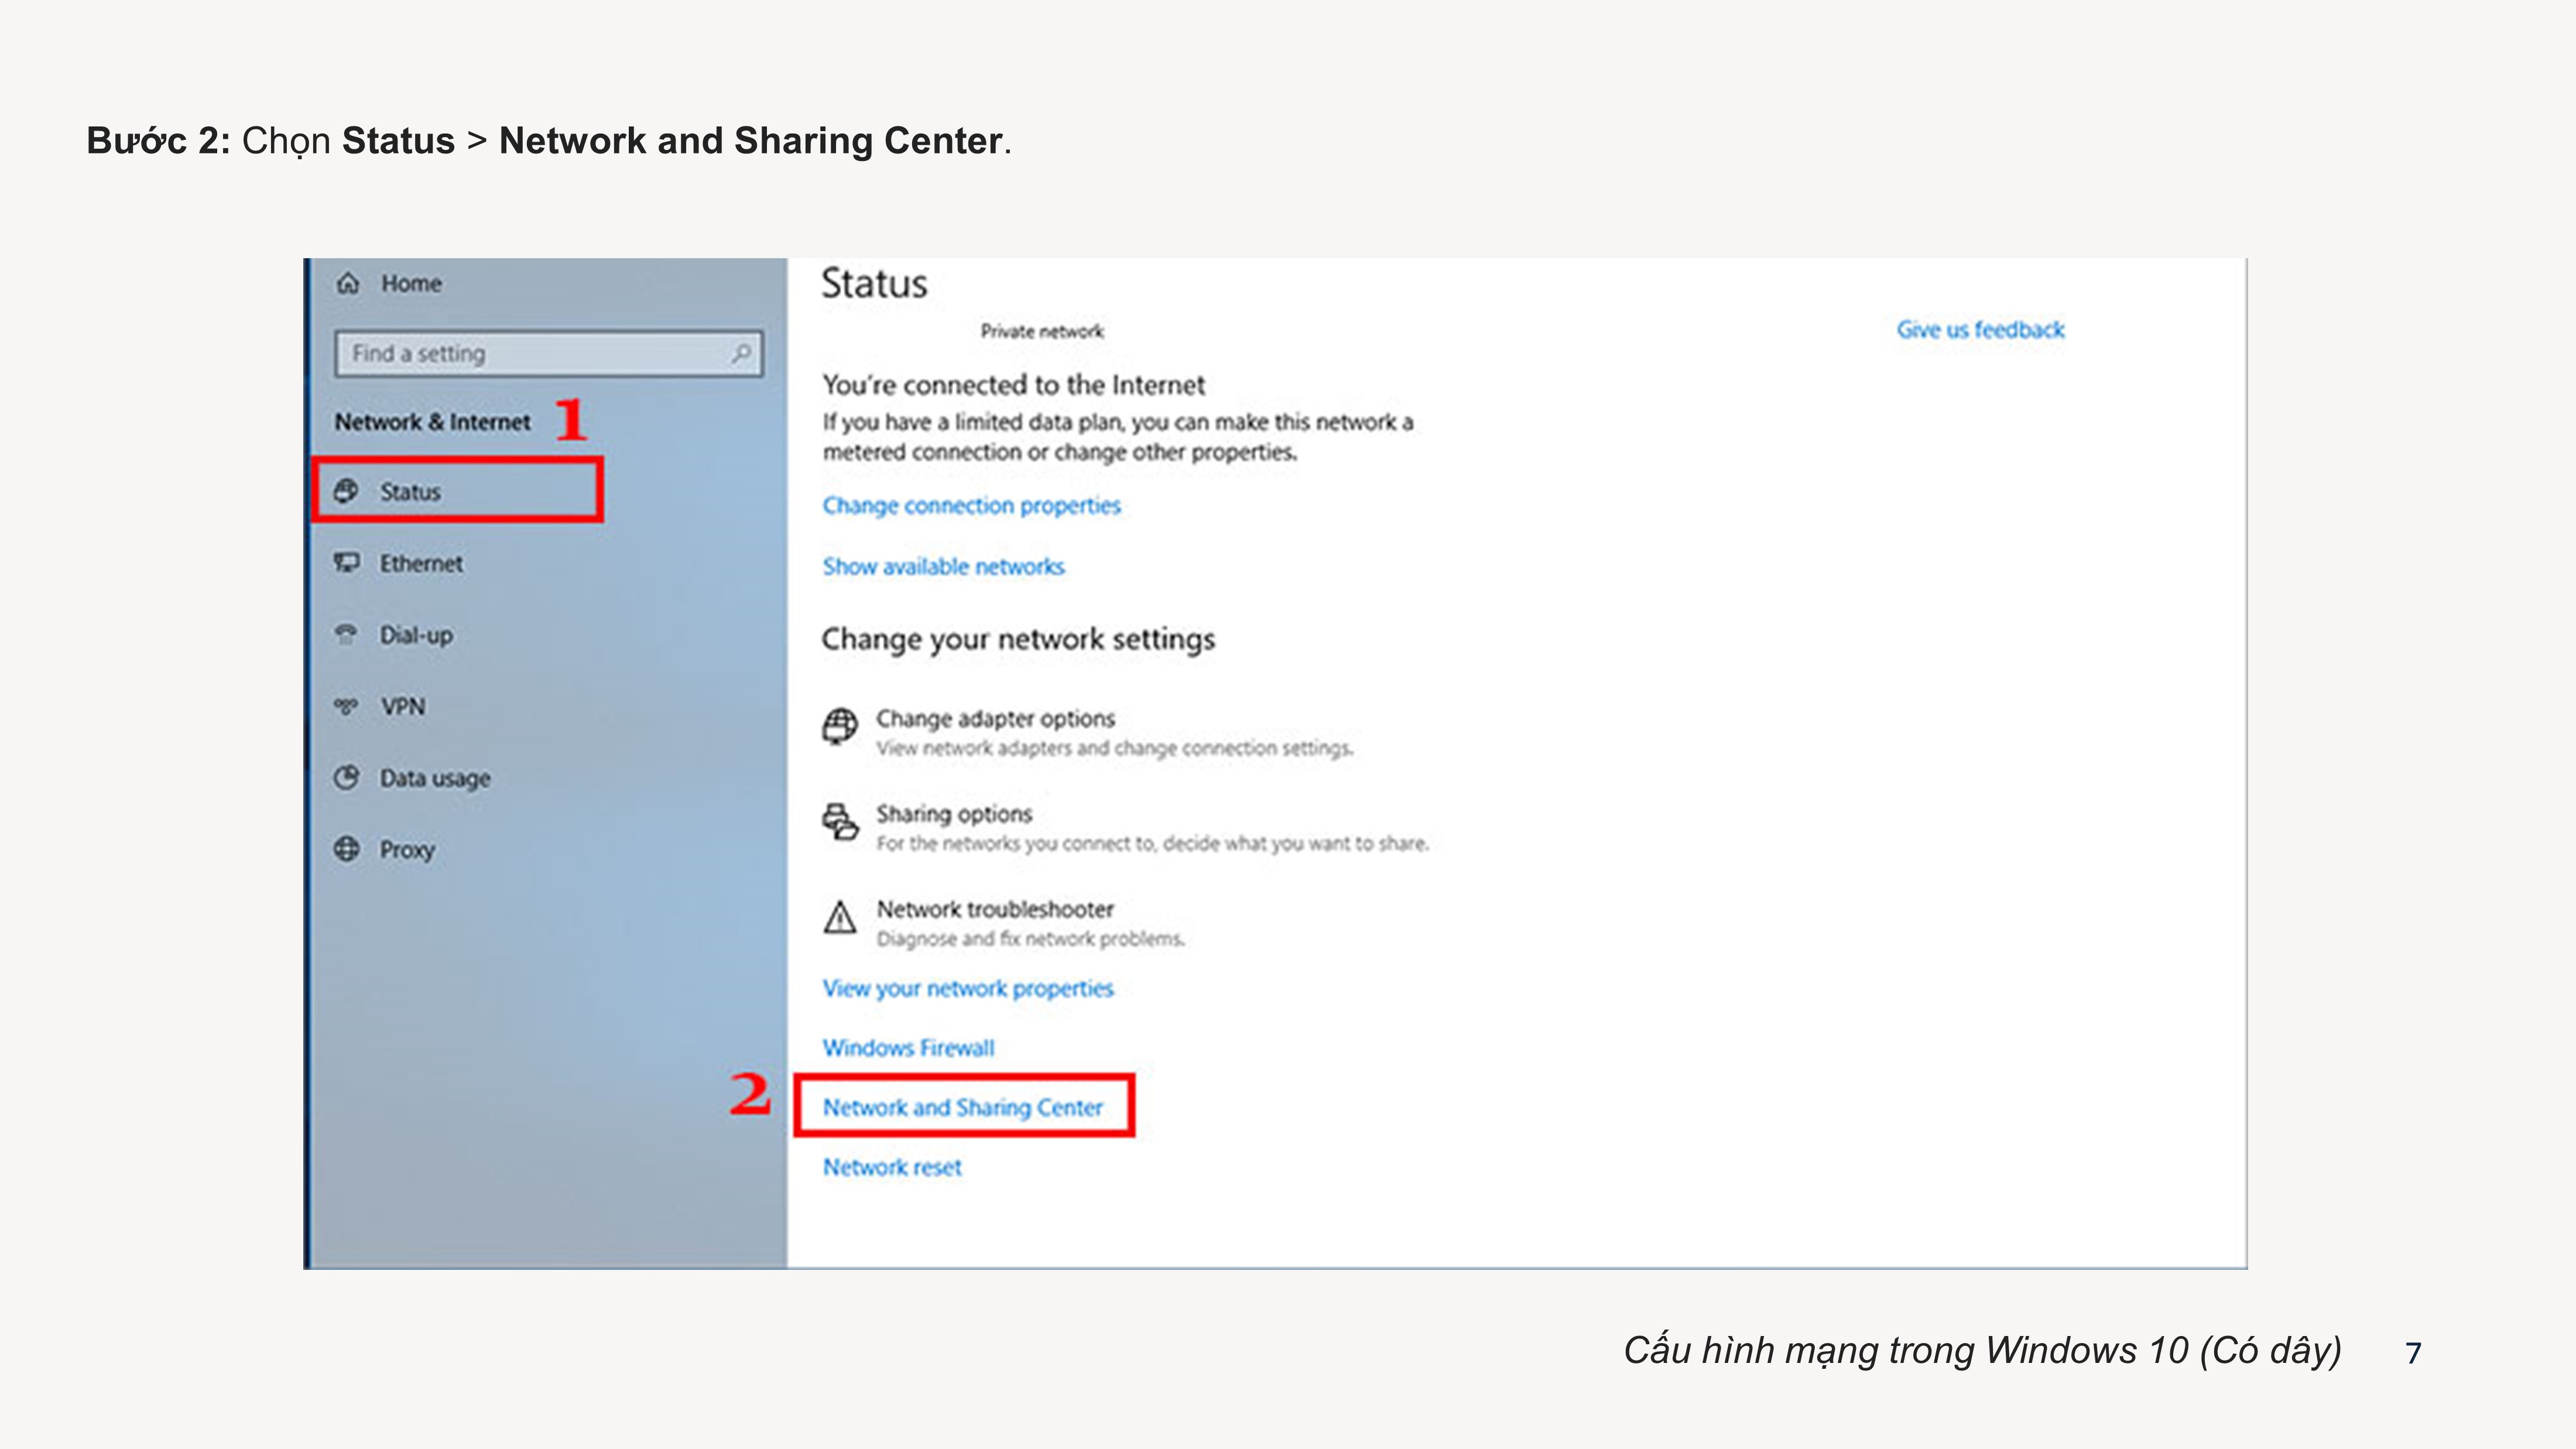The height and width of the screenshot is (1449, 2576).
Task: Click the Network troubleshooter title
Action: click(995, 909)
